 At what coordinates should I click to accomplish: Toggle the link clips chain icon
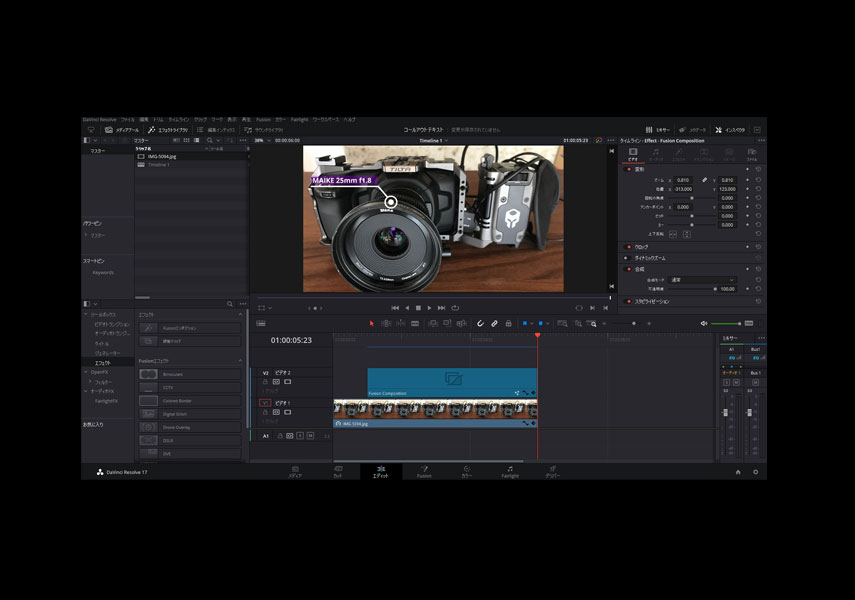494,324
